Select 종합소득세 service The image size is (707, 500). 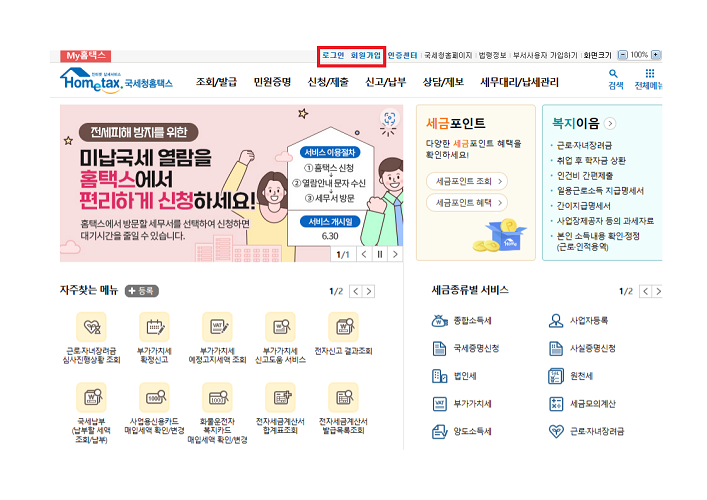[461, 321]
